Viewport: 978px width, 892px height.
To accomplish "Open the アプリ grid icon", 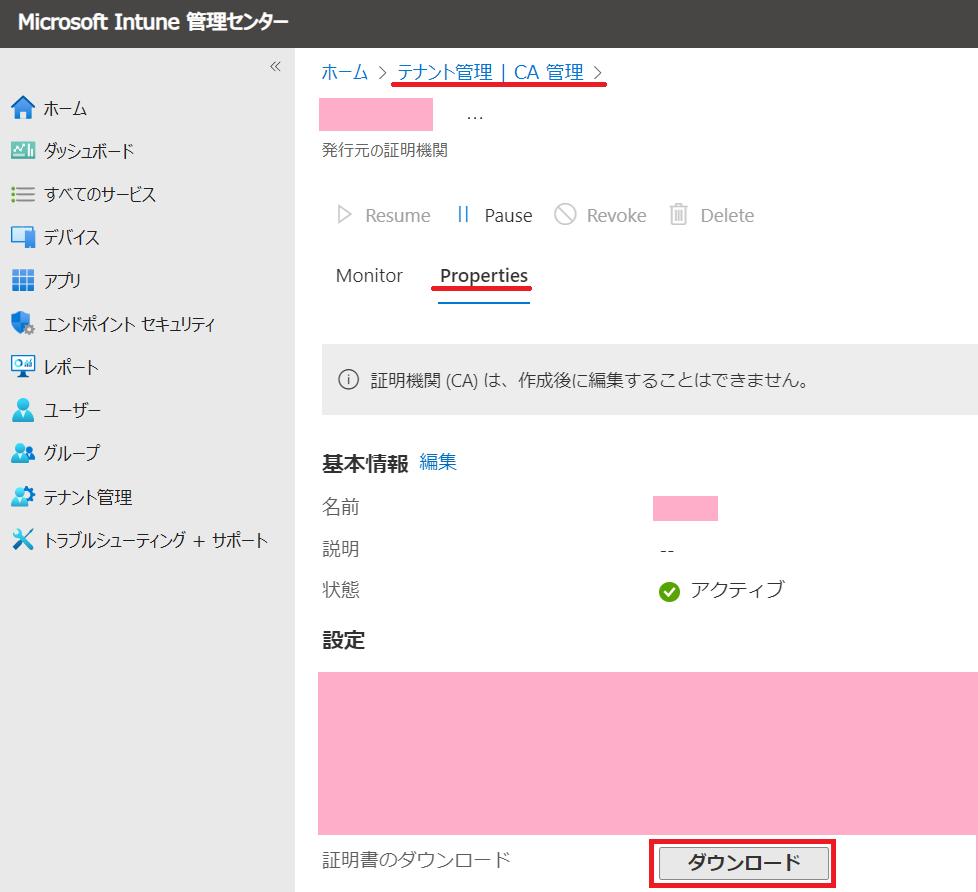I will click(x=23, y=280).
